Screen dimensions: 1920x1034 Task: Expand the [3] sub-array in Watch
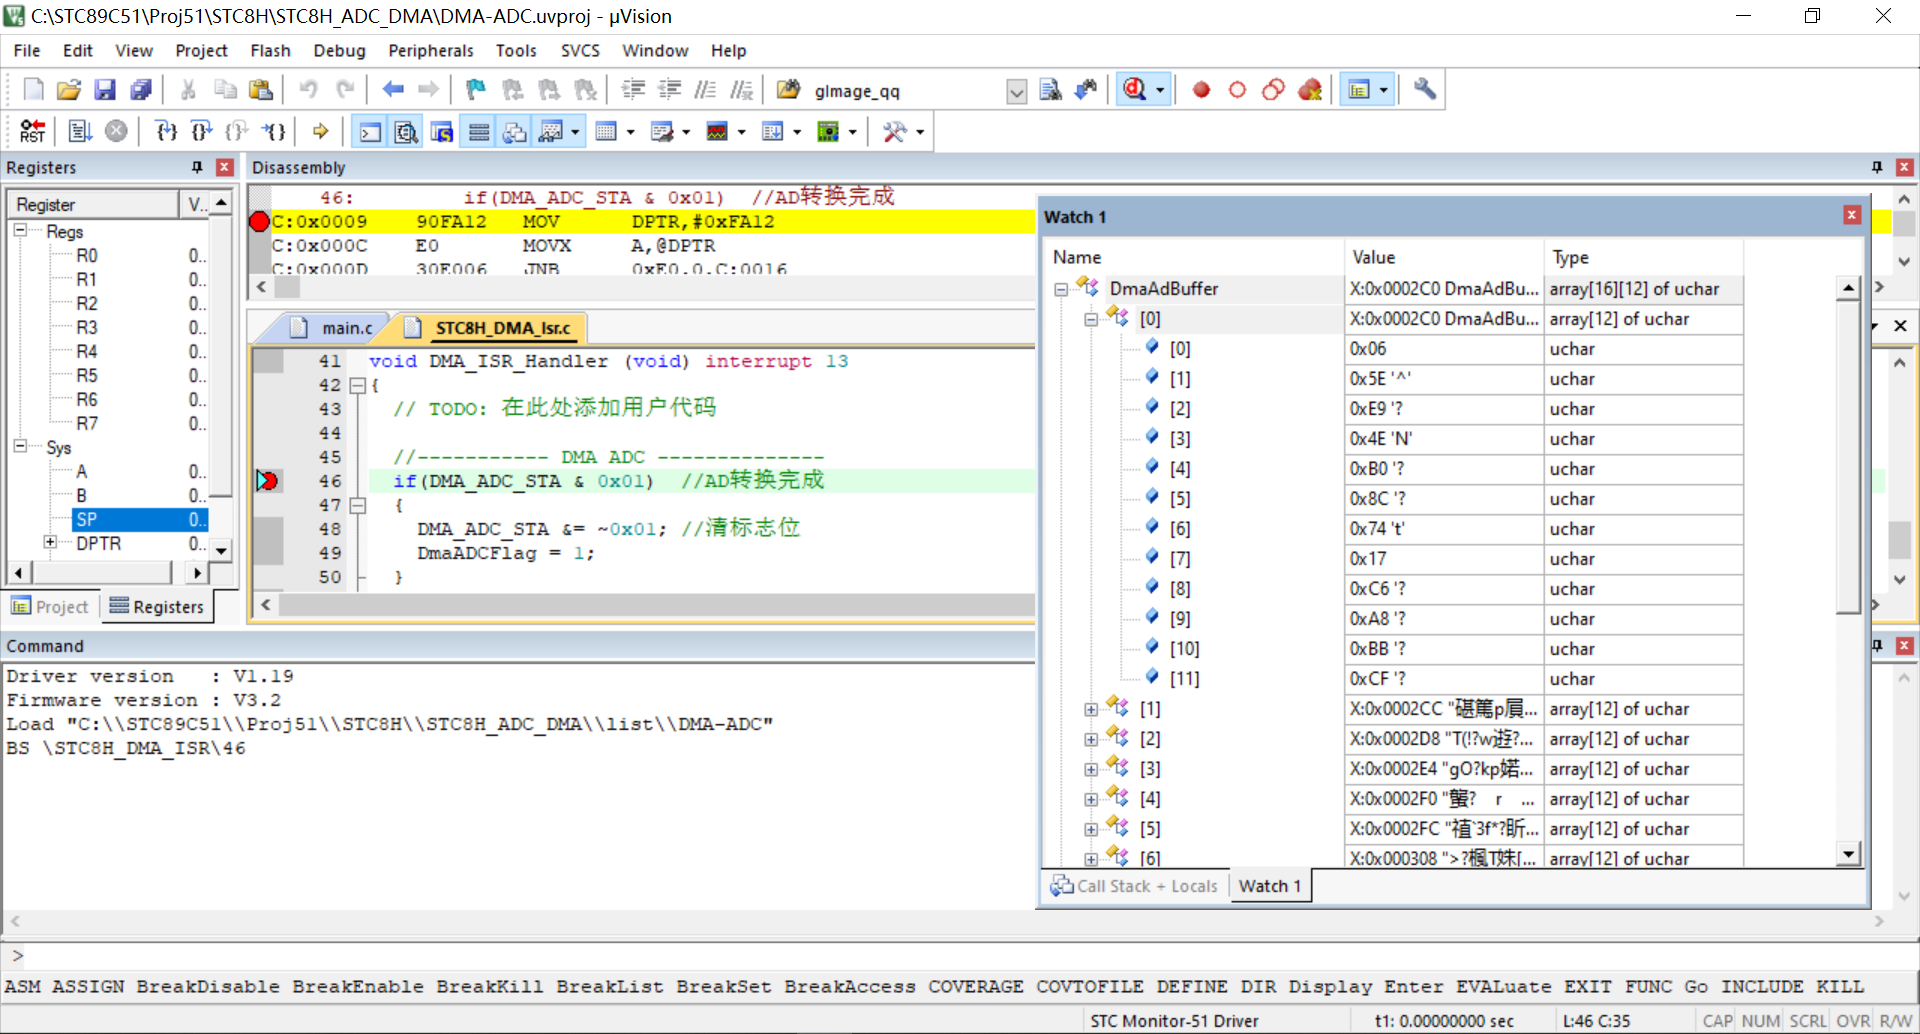tap(1090, 769)
